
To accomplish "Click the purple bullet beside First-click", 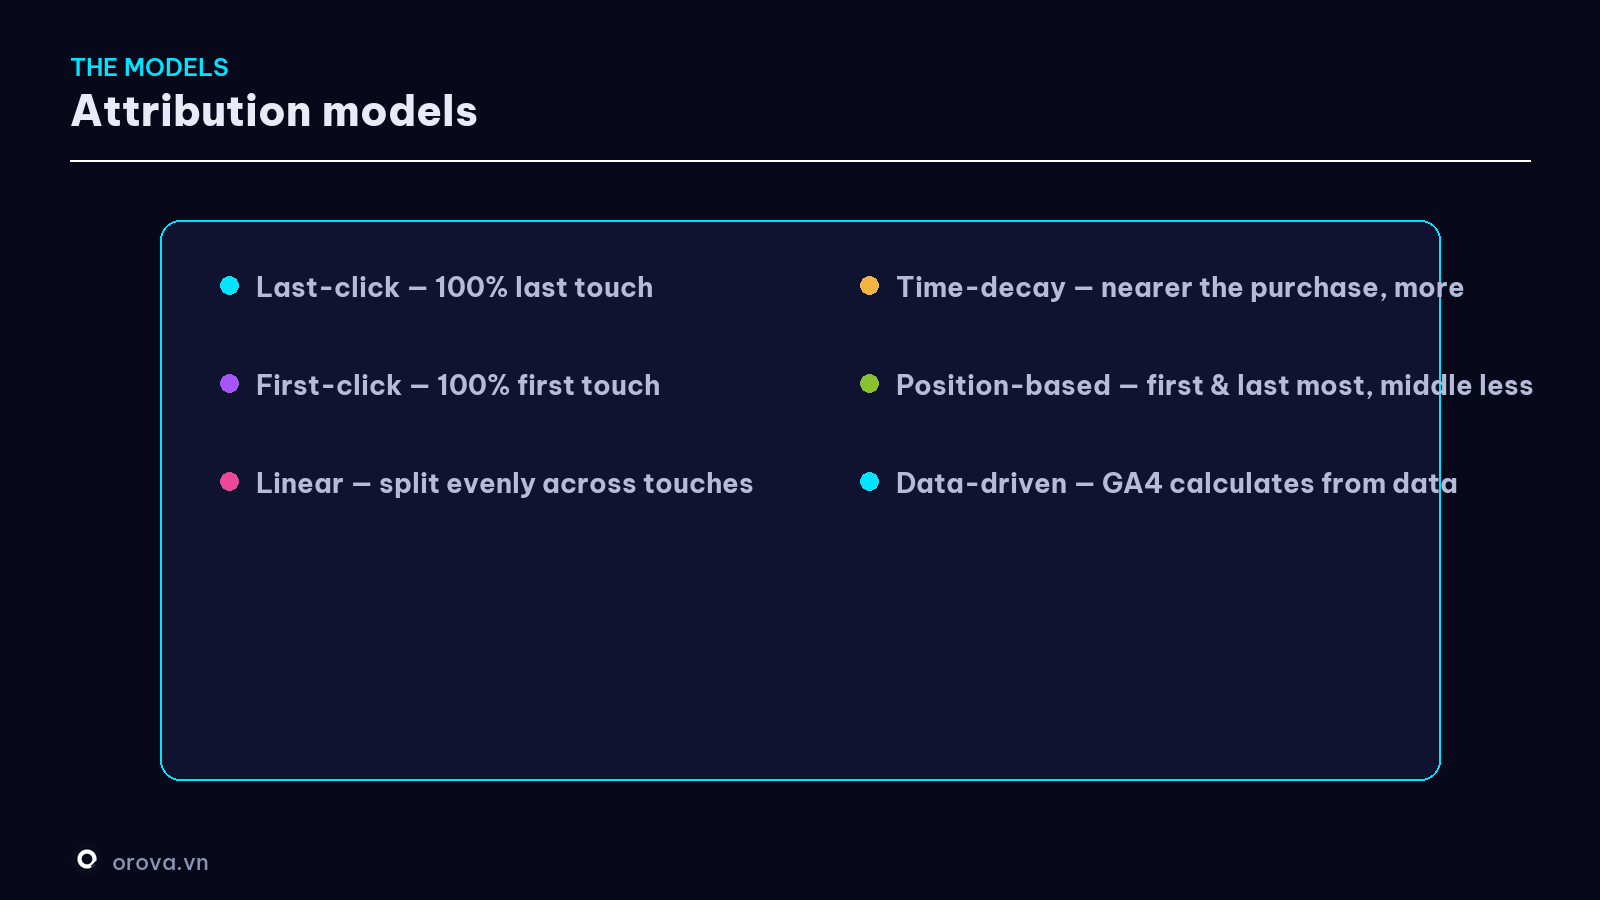I will coord(230,384).
